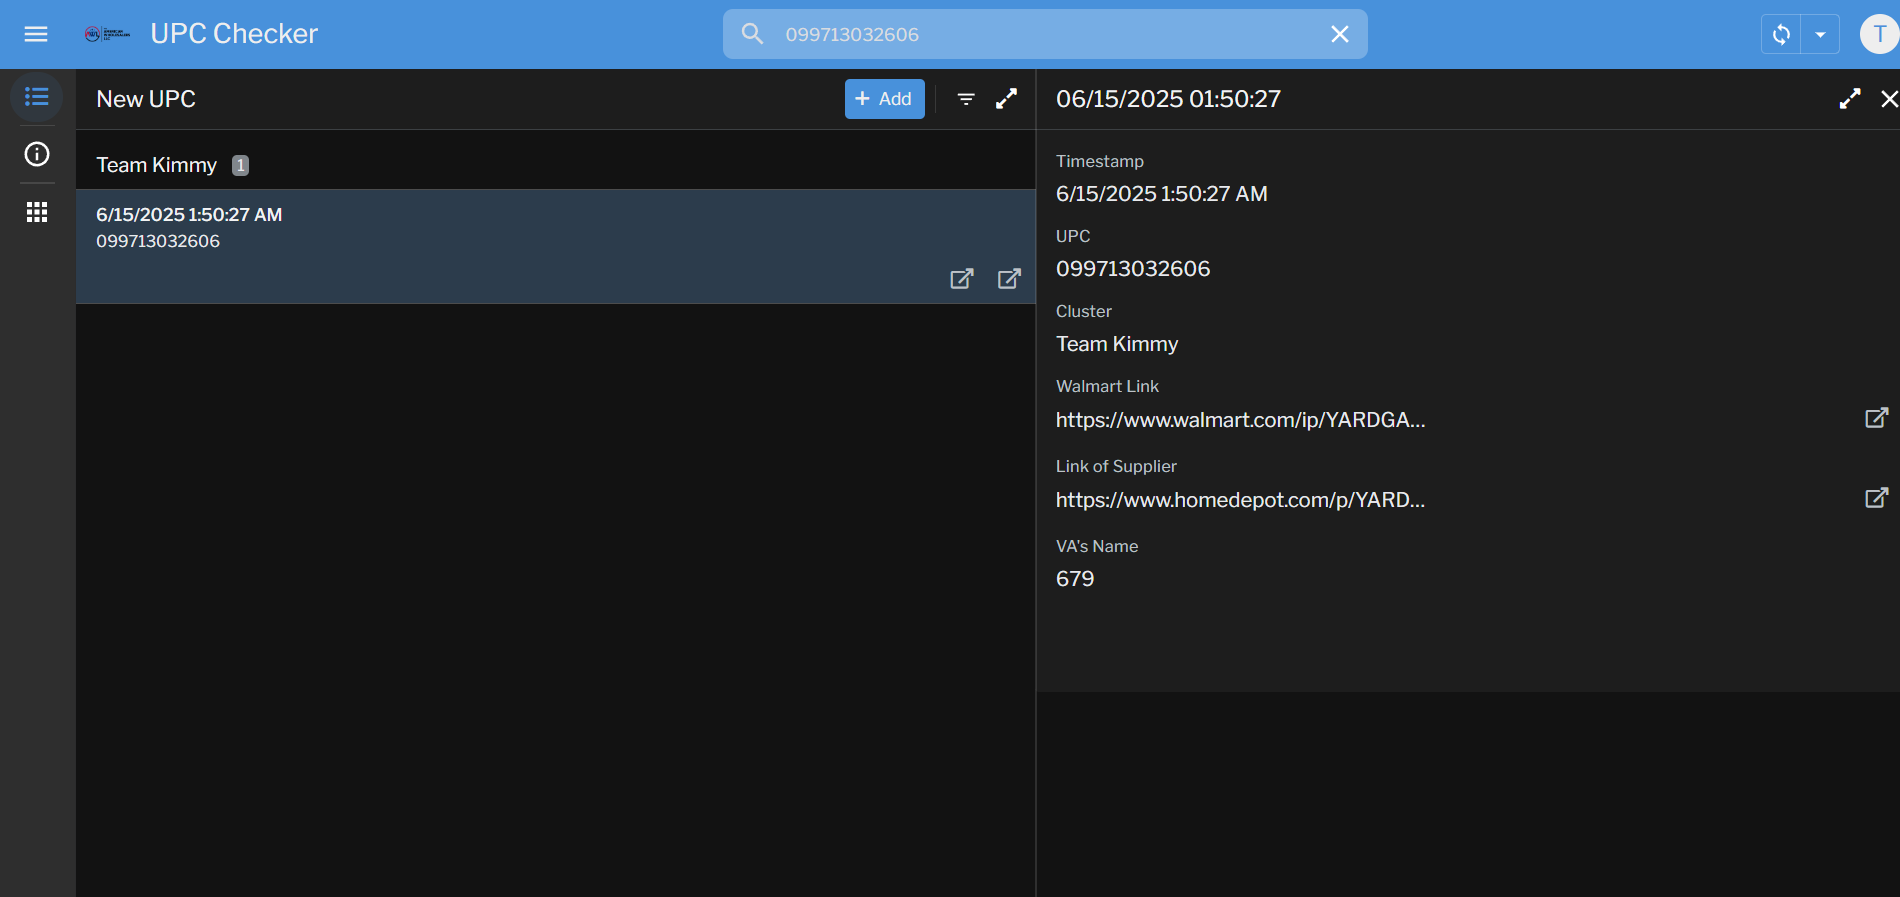1900x897 pixels.
Task: Click open icon beside Walmart Link
Action: (x=1876, y=418)
